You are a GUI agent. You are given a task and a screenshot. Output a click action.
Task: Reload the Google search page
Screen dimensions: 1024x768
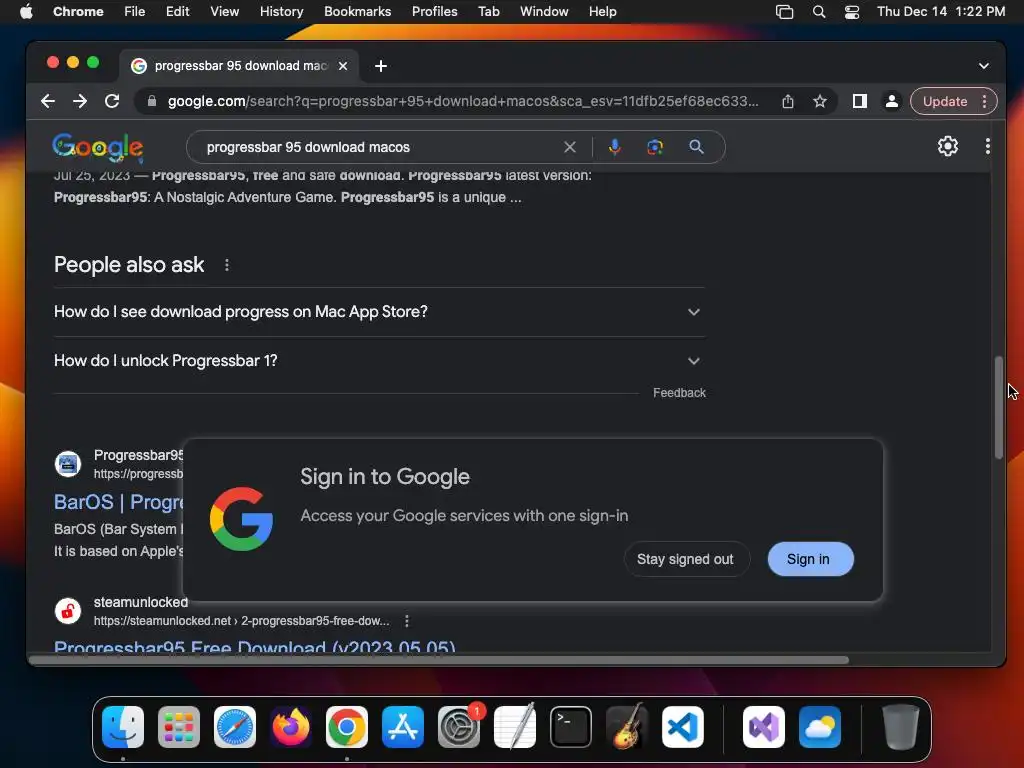(x=112, y=101)
